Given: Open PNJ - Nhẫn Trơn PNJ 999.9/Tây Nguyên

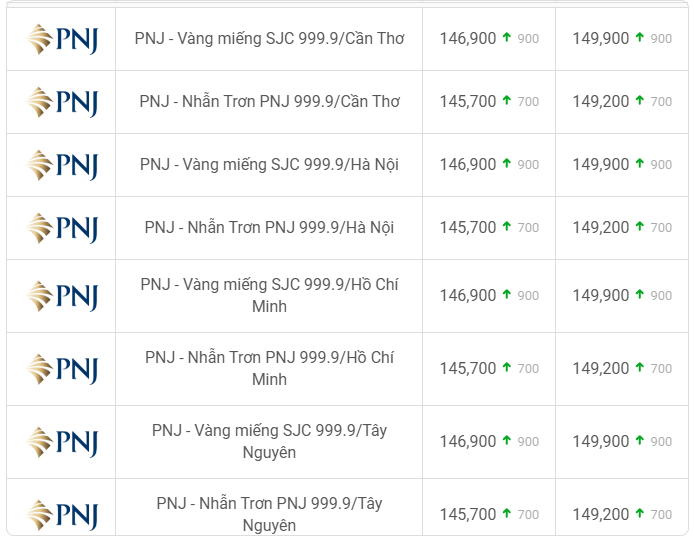Looking at the screenshot, I should [269, 514].
